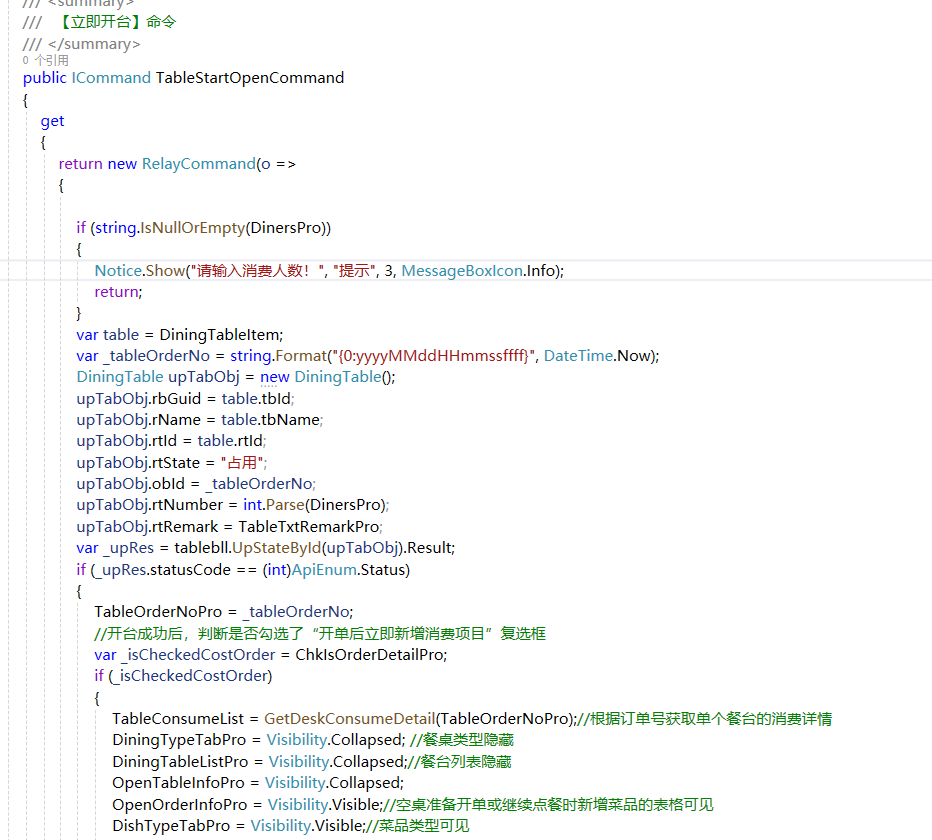The image size is (932, 840).
Task: Click ChkIsOrderDetailPro identifier
Action: tap(369, 655)
